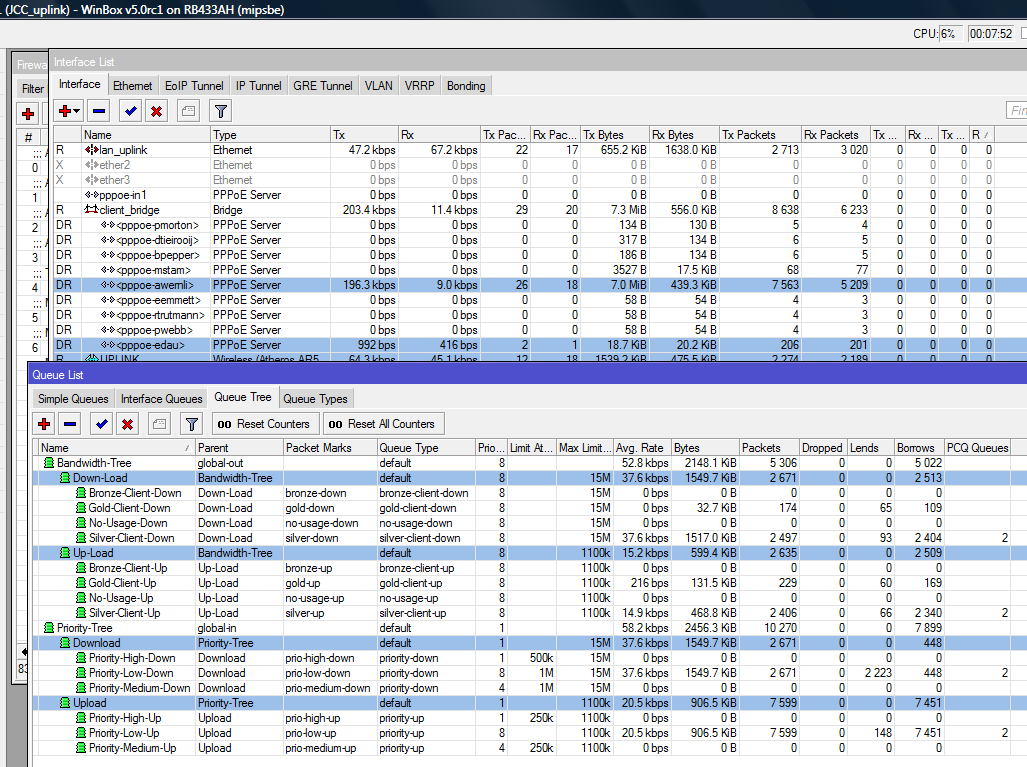Click the comment button in Queue List toolbar
Viewport: 1027px width, 767px height.
pyautogui.click(x=159, y=424)
